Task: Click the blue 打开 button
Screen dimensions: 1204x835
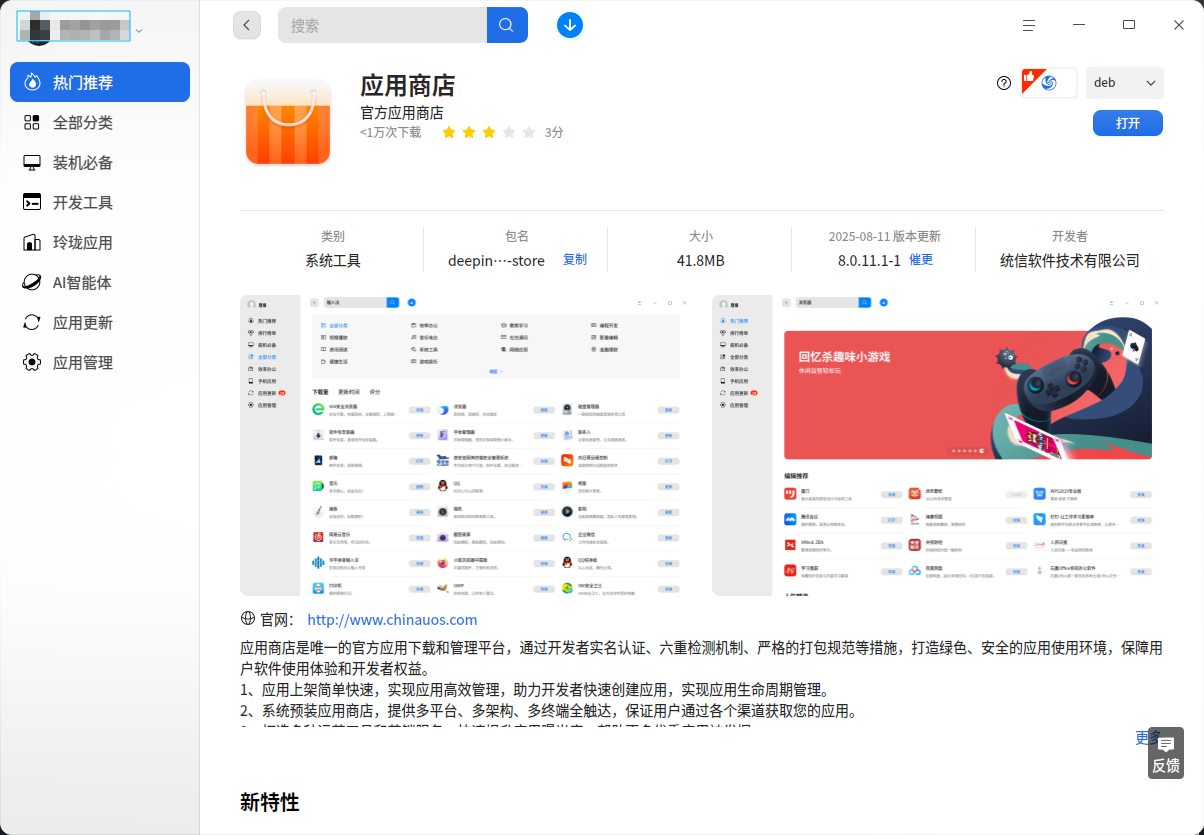Action: pyautogui.click(x=1128, y=123)
